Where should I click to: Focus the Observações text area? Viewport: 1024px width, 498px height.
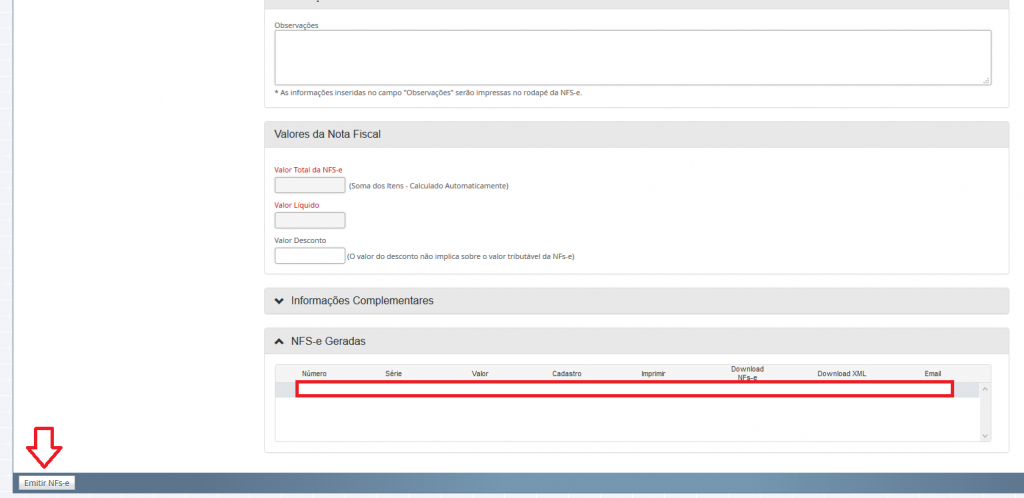coord(632,57)
